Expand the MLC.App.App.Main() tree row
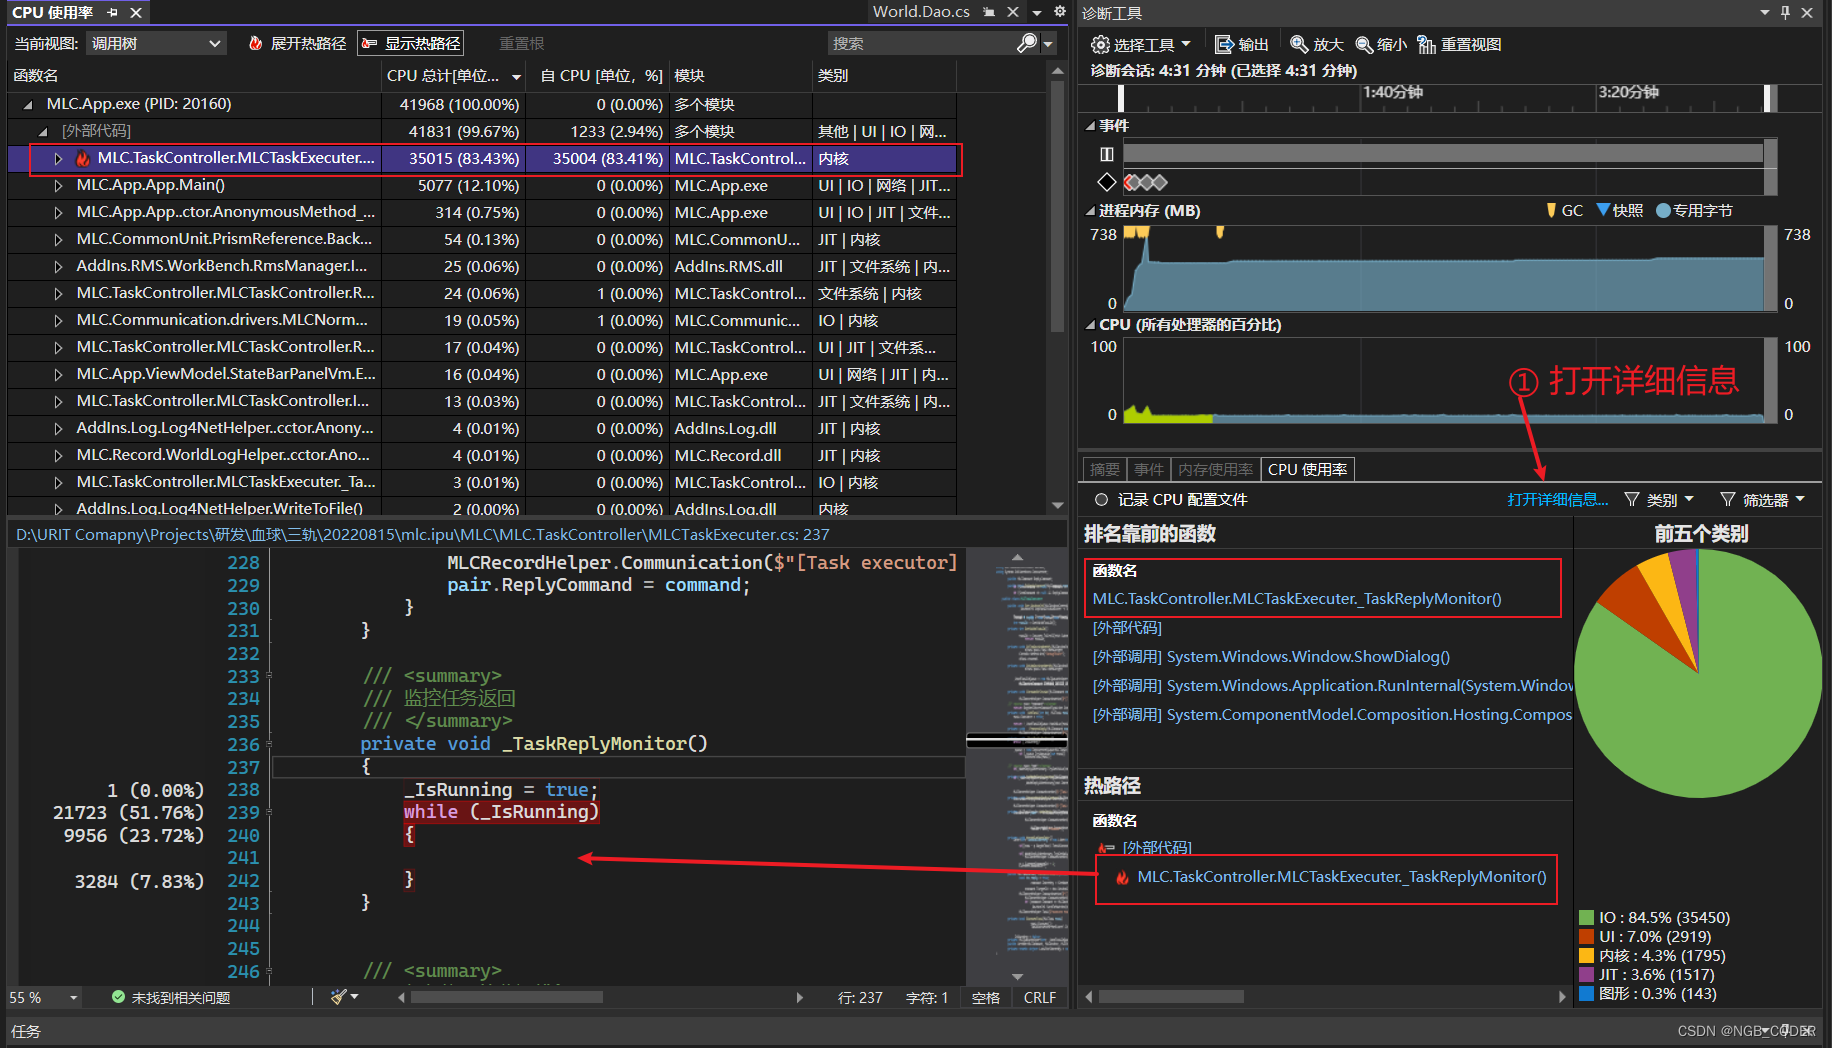Image resolution: width=1832 pixels, height=1048 pixels. [x=58, y=186]
